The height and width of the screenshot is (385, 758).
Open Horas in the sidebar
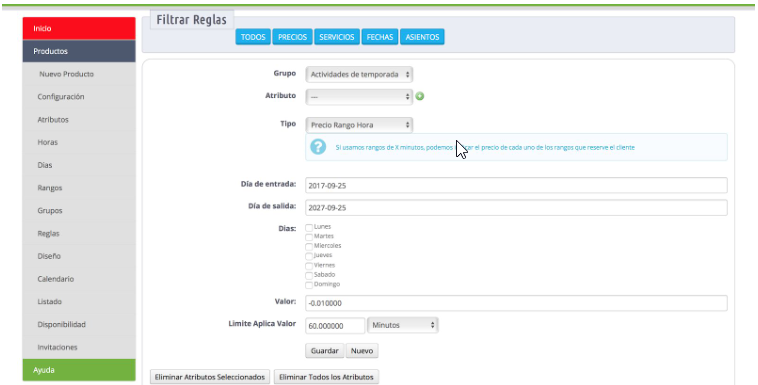point(79,142)
